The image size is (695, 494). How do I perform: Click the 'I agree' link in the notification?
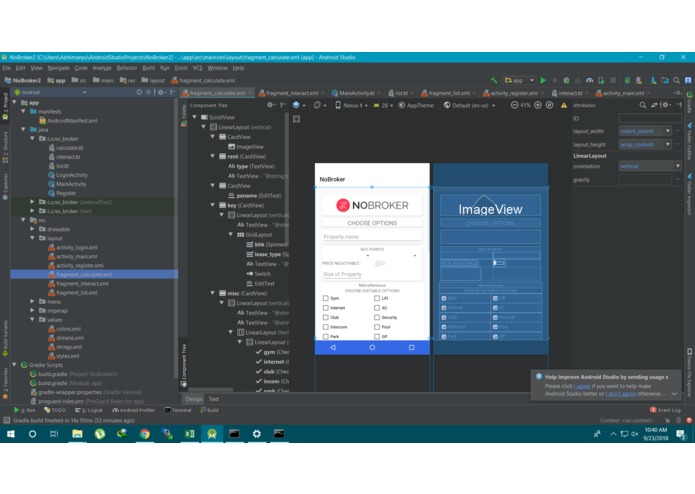pyautogui.click(x=582, y=386)
